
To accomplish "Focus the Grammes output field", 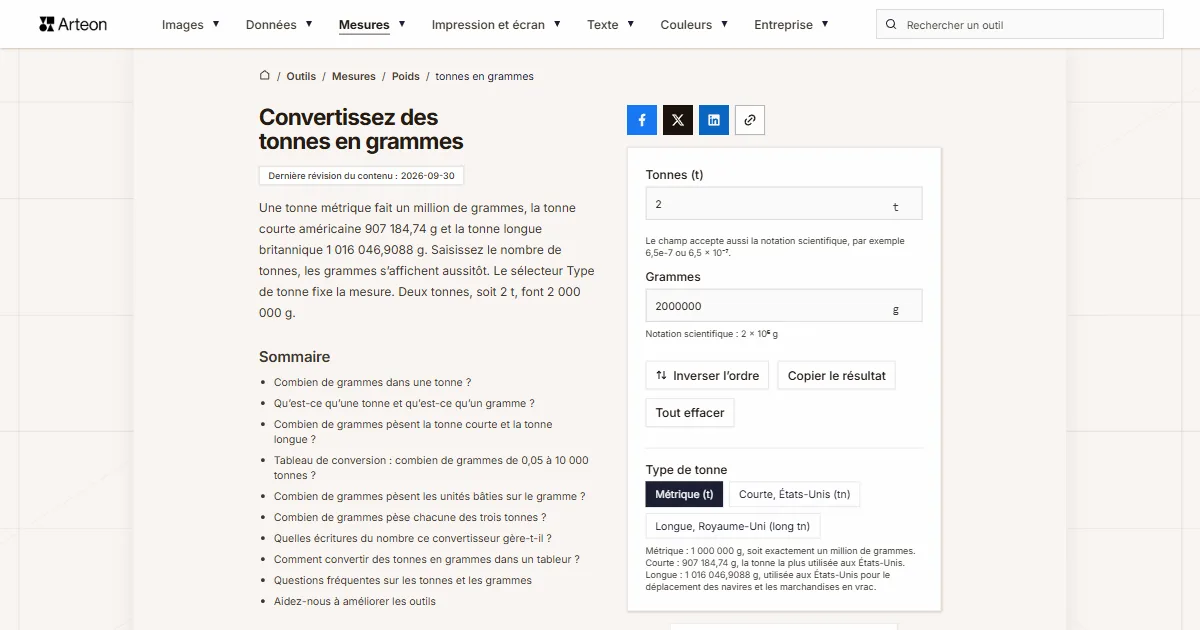I will 784,306.
